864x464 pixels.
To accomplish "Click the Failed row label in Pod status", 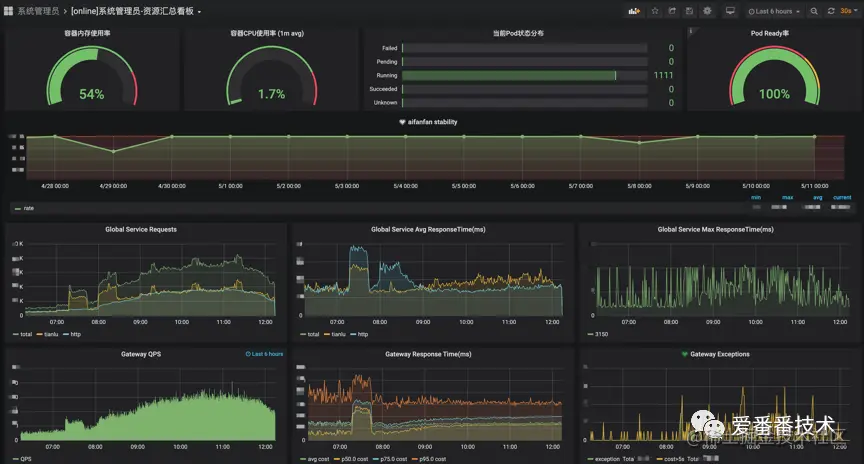I will click(390, 48).
